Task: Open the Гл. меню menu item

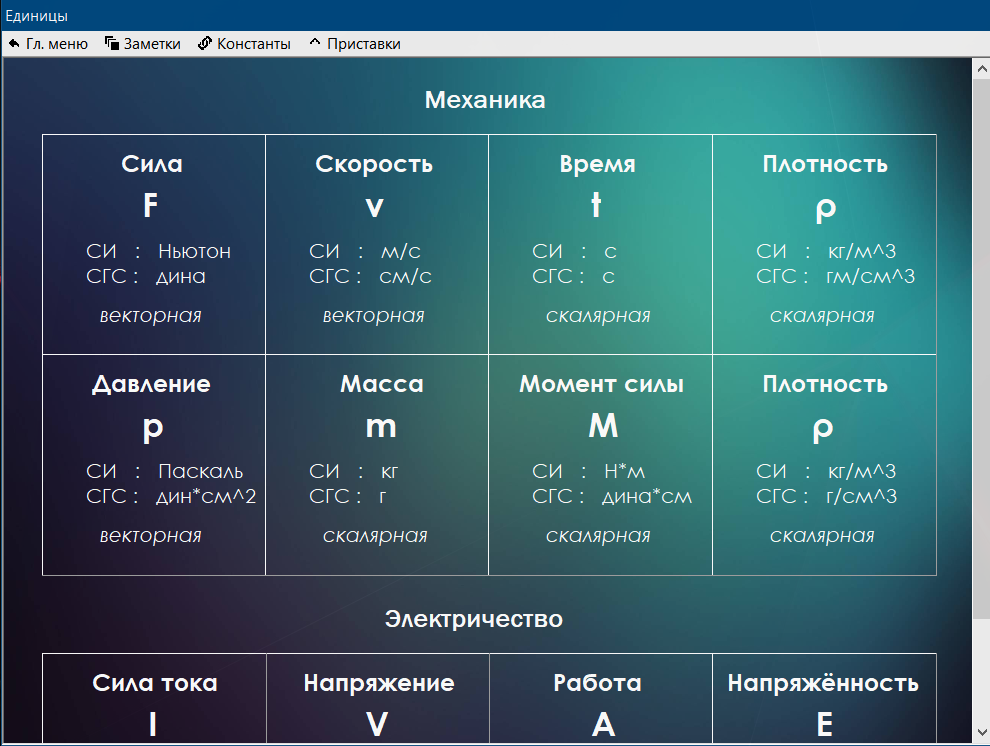Action: pos(48,44)
